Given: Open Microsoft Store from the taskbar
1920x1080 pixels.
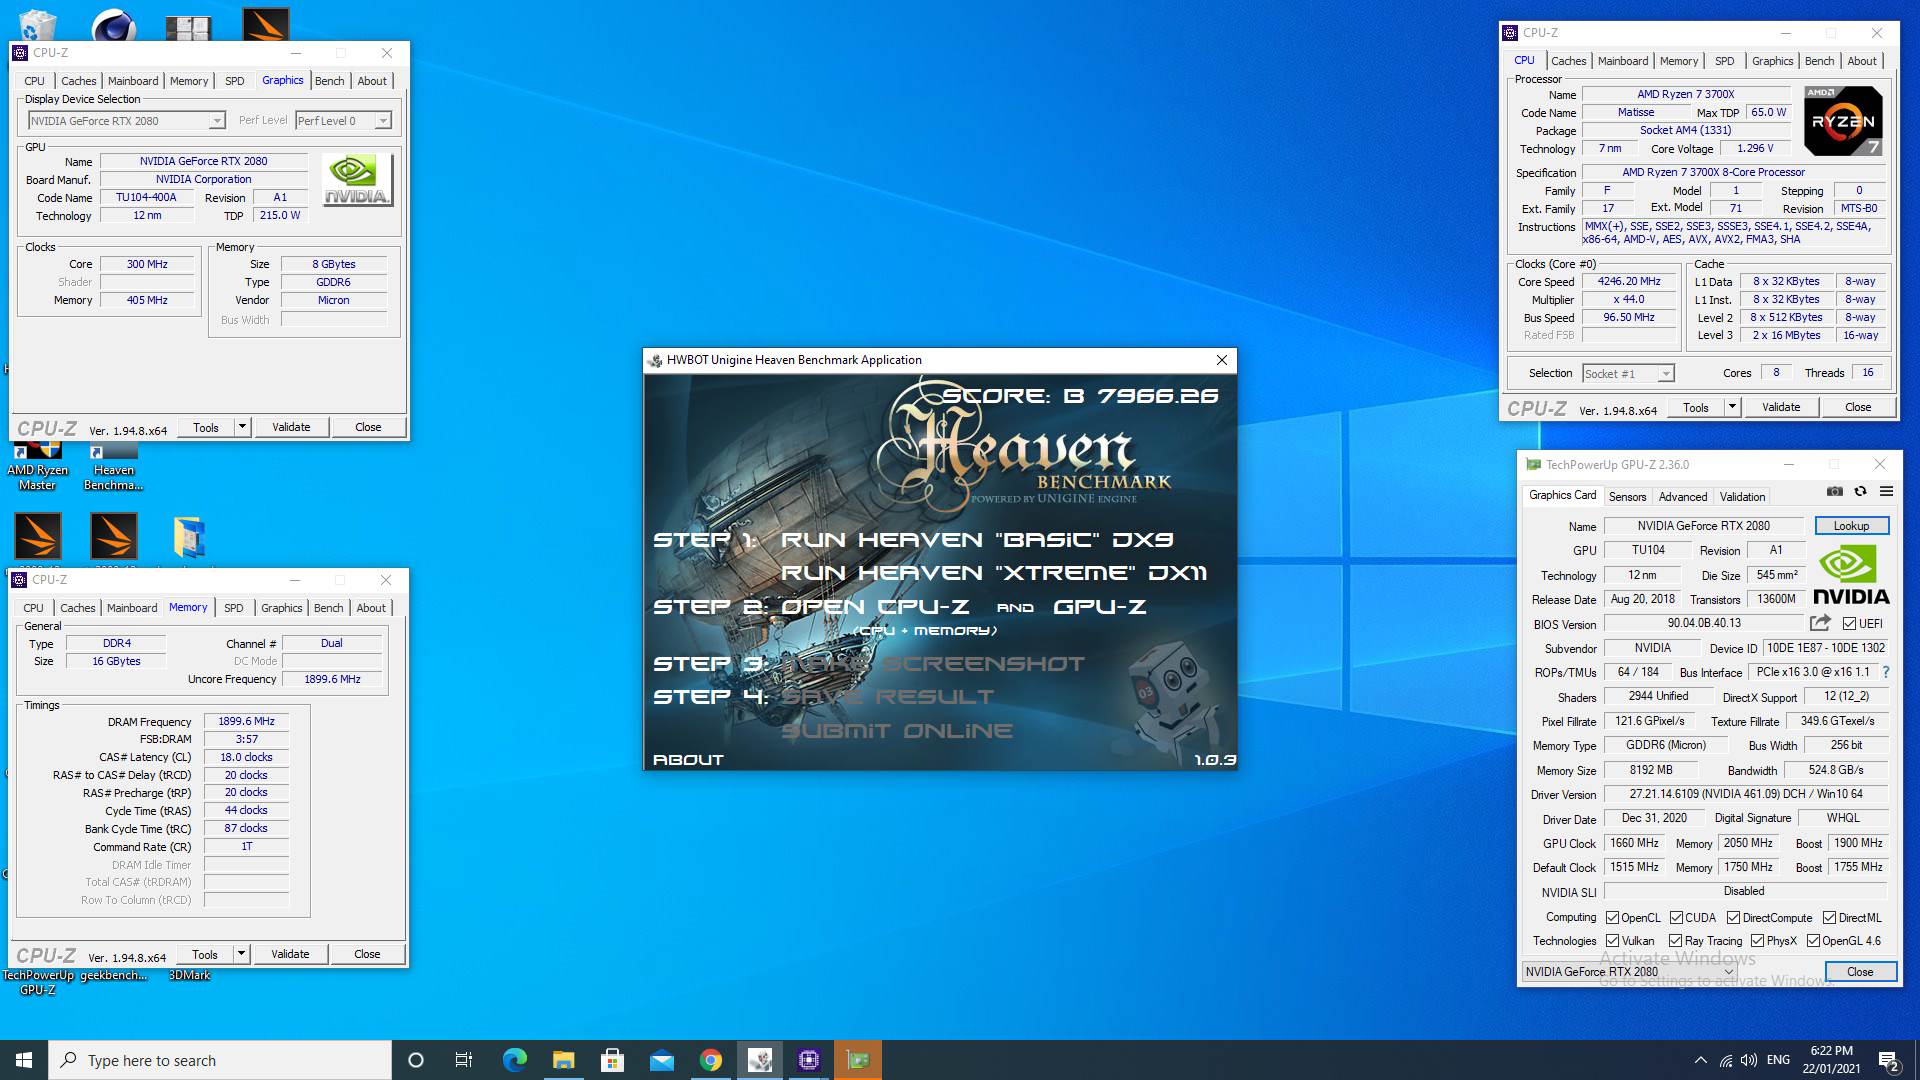Looking at the screenshot, I should (x=612, y=1060).
